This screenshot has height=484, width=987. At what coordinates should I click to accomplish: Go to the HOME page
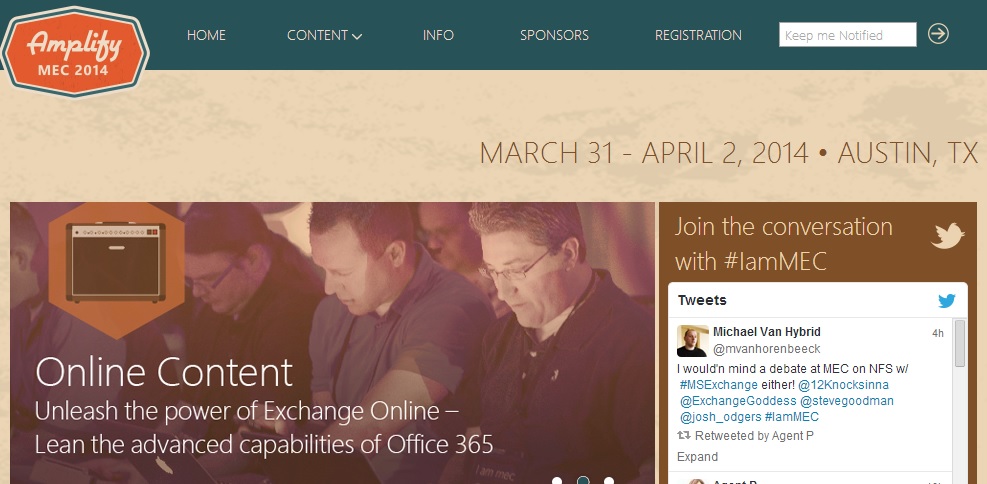coord(206,35)
